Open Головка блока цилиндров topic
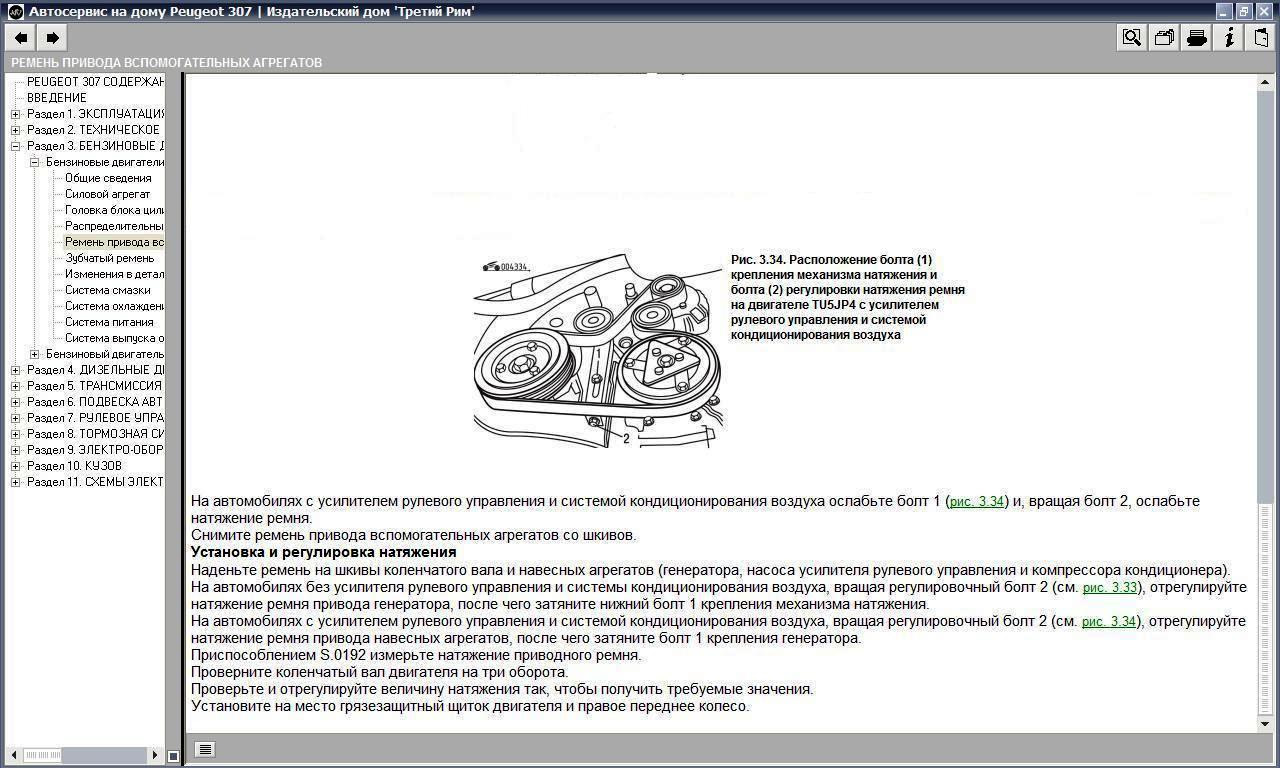This screenshot has width=1280, height=768. pos(114,210)
